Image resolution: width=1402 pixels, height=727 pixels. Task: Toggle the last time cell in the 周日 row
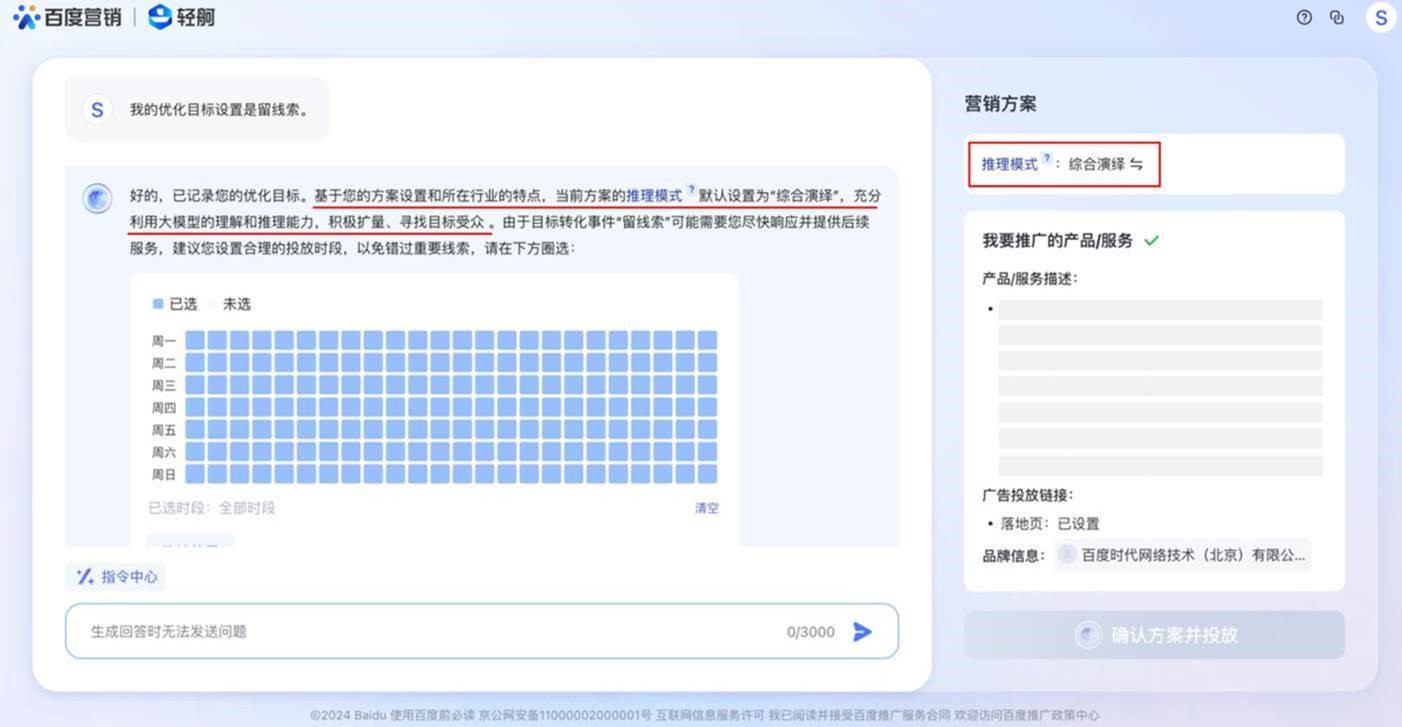pos(707,474)
